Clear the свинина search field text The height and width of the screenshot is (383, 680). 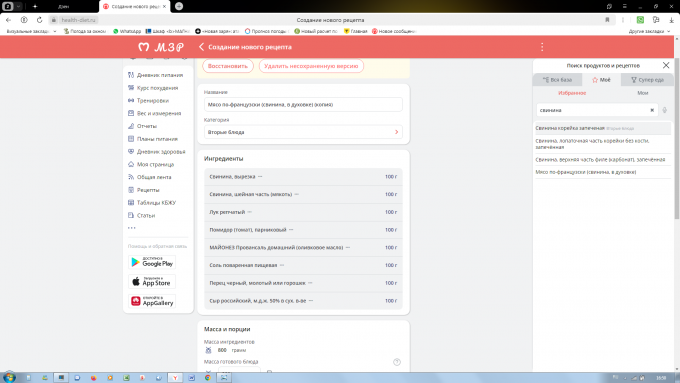click(x=652, y=110)
